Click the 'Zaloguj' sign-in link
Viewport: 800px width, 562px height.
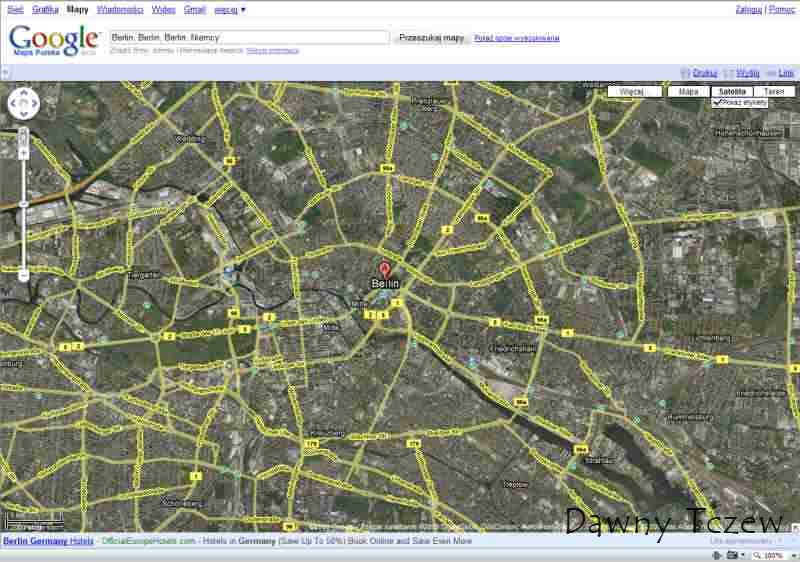(748, 9)
